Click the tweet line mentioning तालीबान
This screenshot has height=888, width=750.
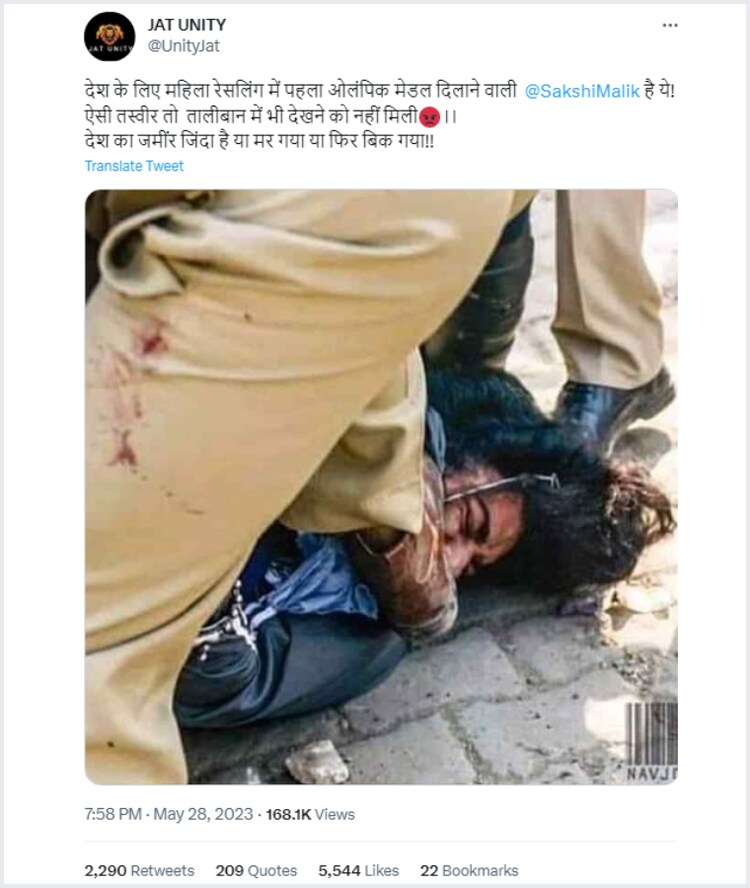point(271,117)
